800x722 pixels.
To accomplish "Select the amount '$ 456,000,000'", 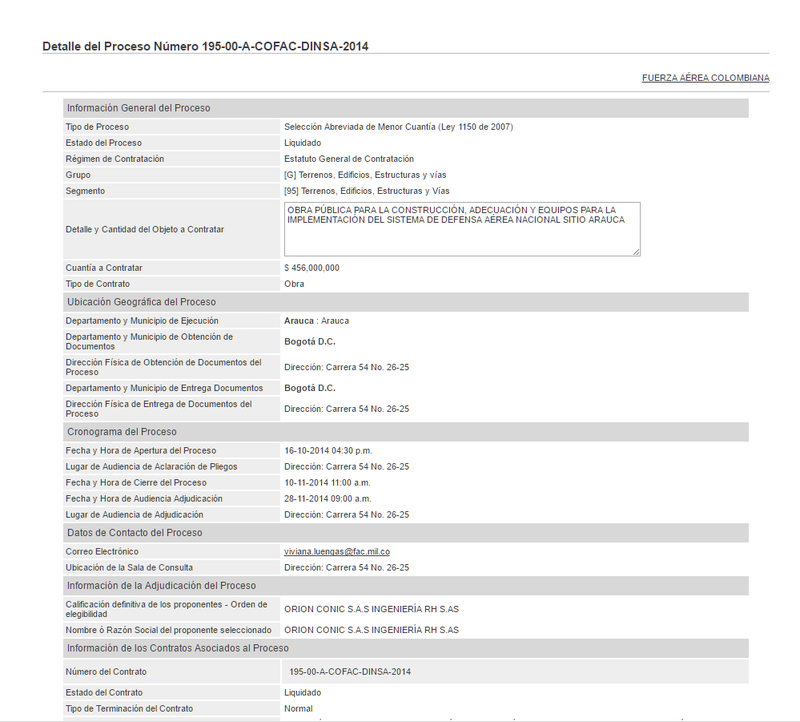I will point(312,268).
